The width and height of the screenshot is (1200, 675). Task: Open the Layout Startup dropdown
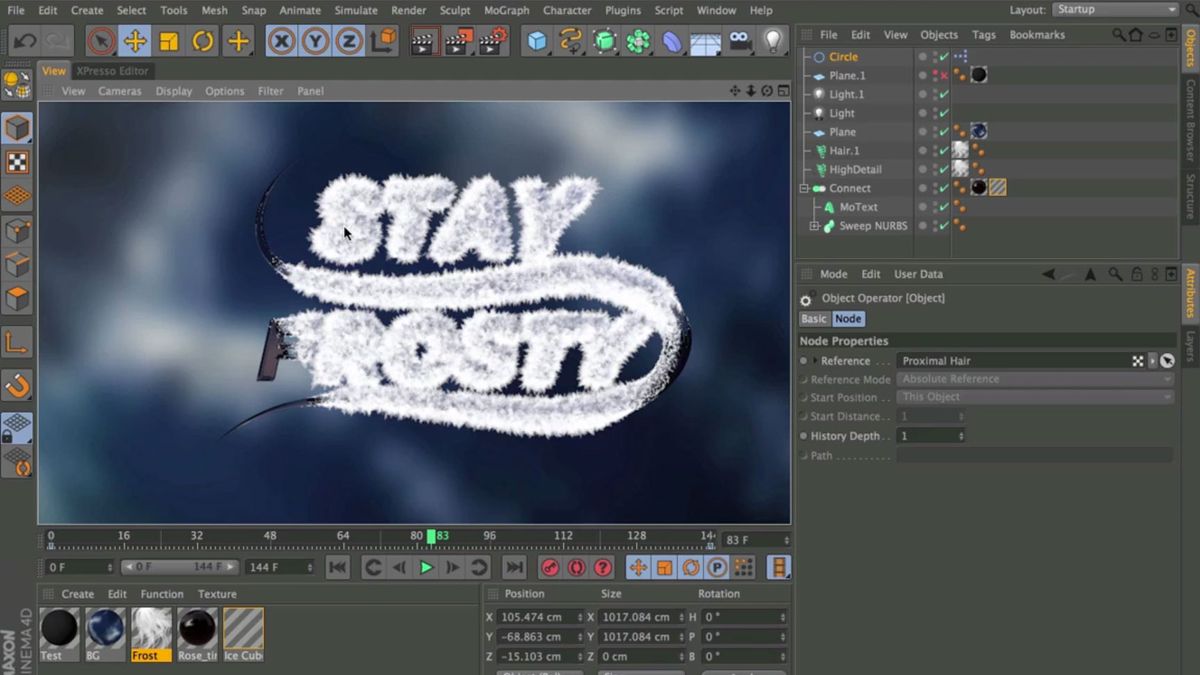1117,10
